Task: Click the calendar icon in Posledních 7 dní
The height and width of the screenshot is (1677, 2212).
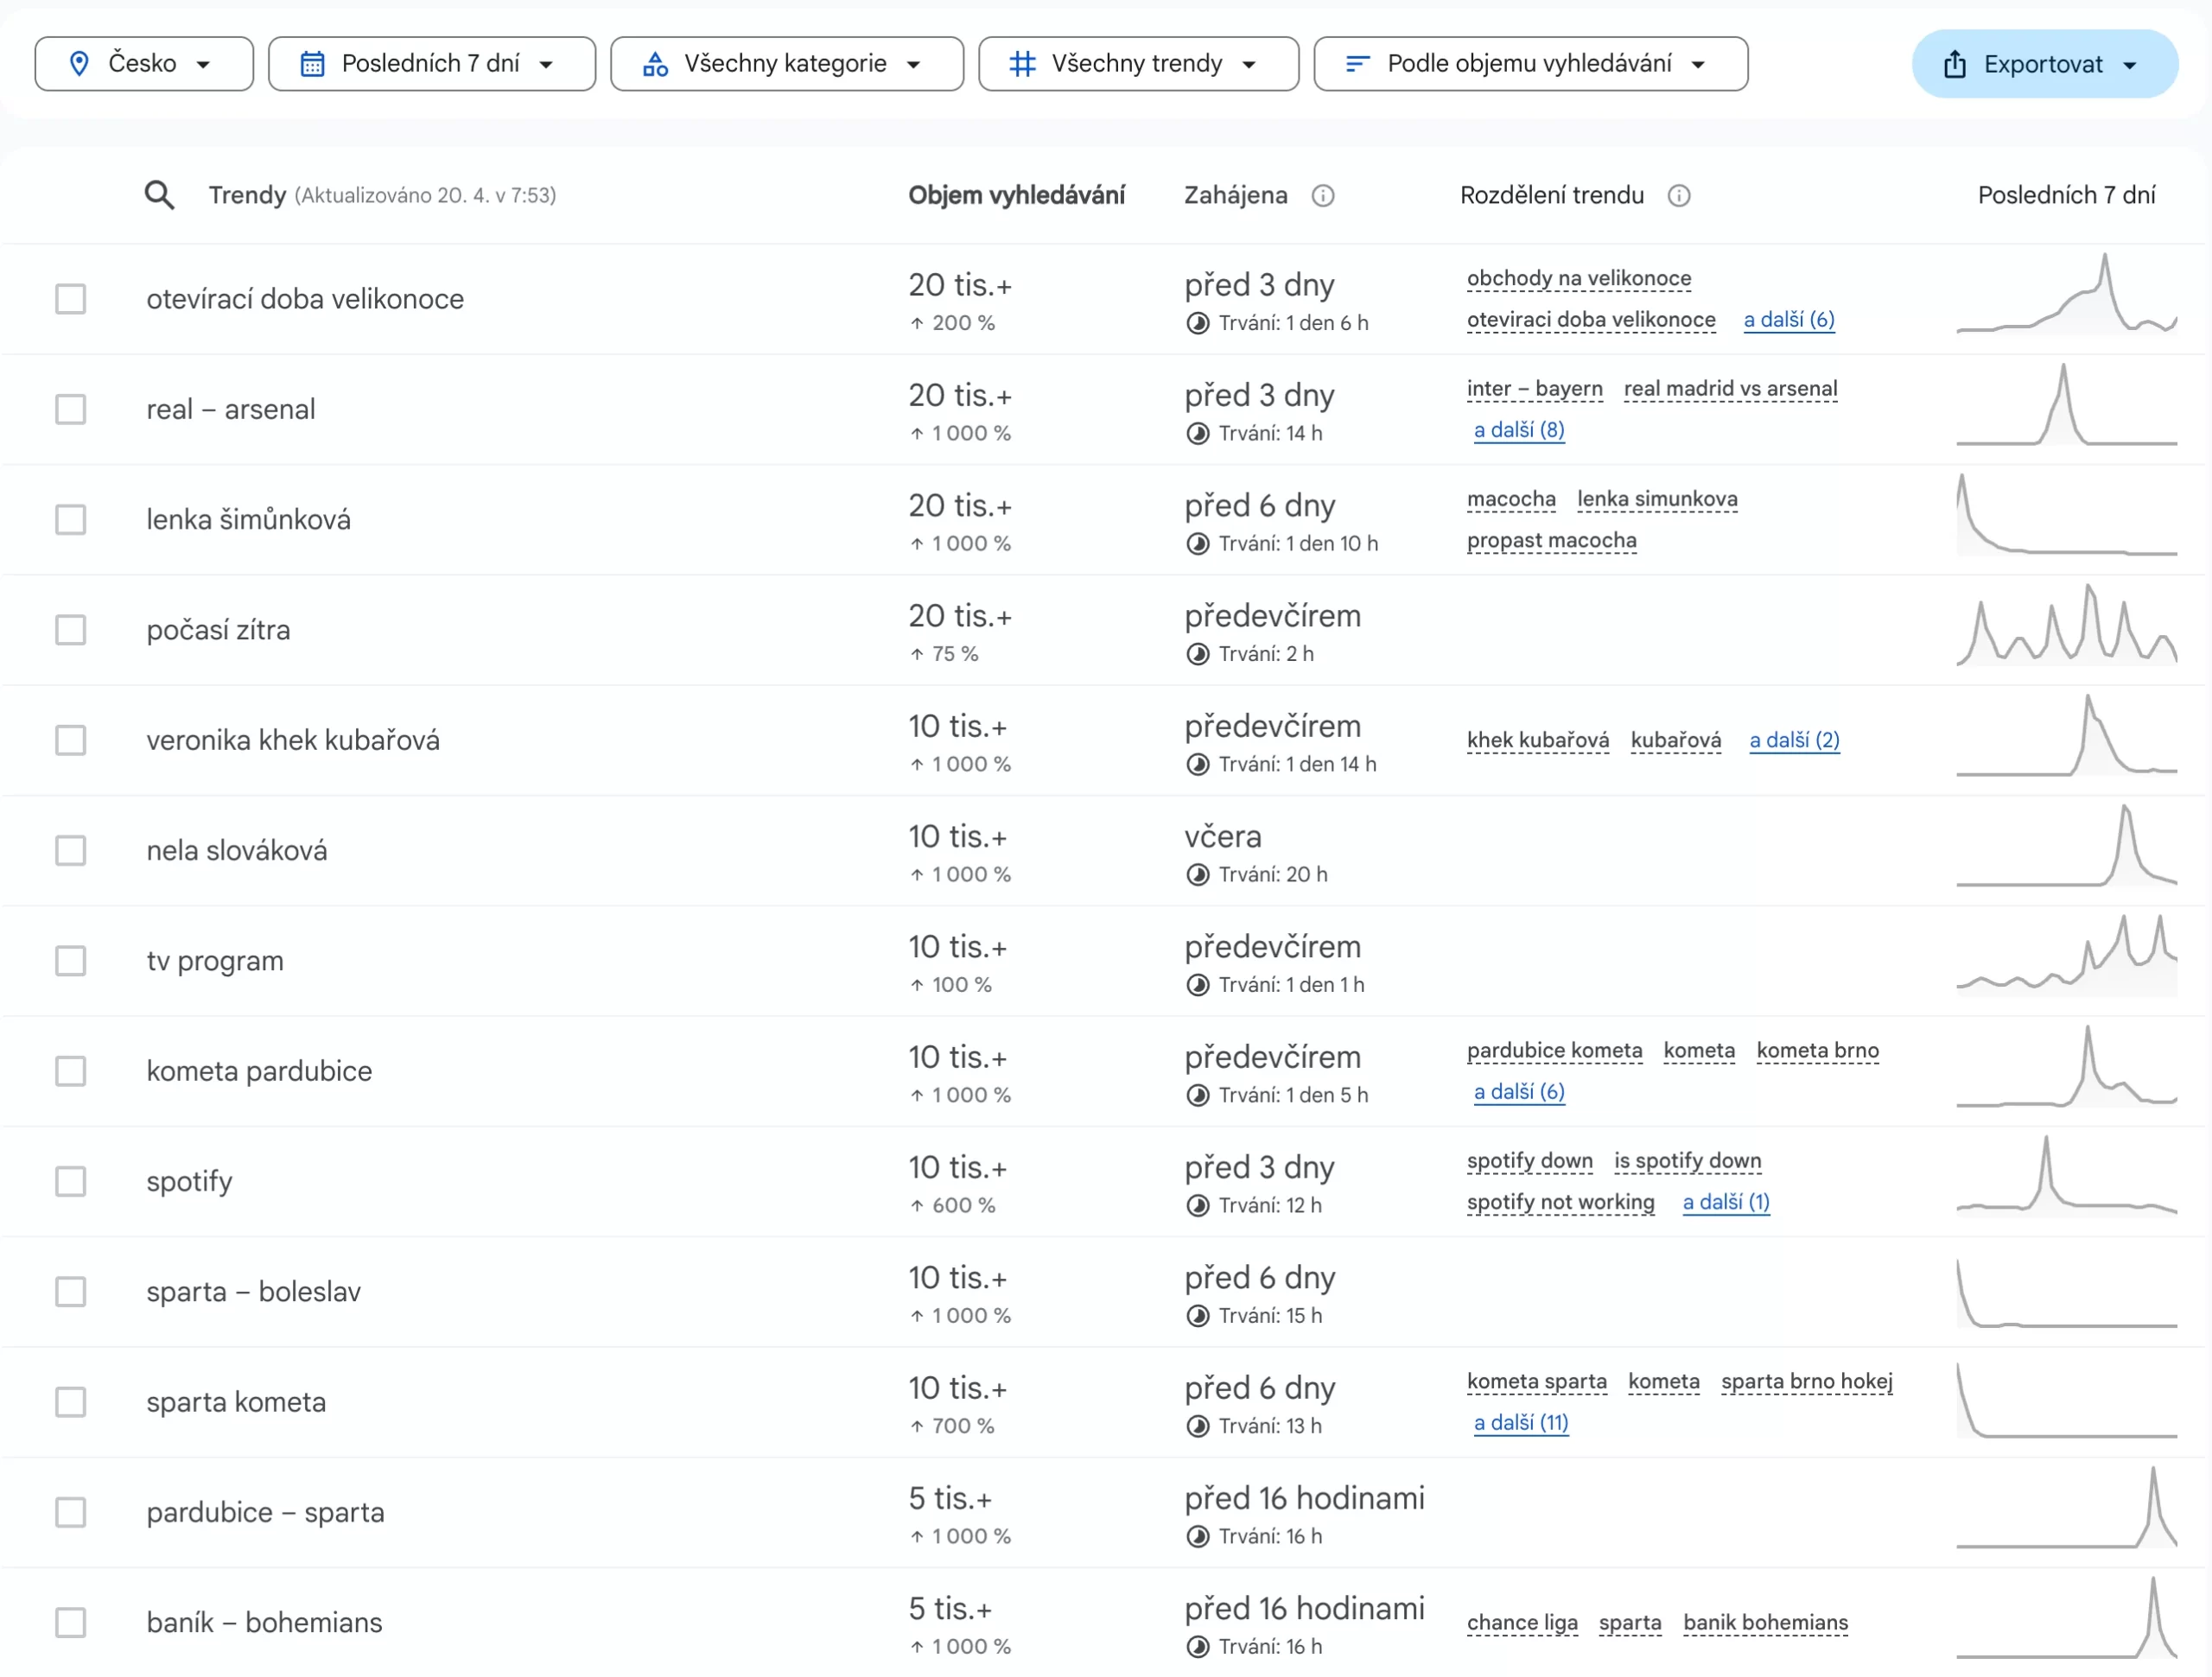Action: tap(312, 64)
